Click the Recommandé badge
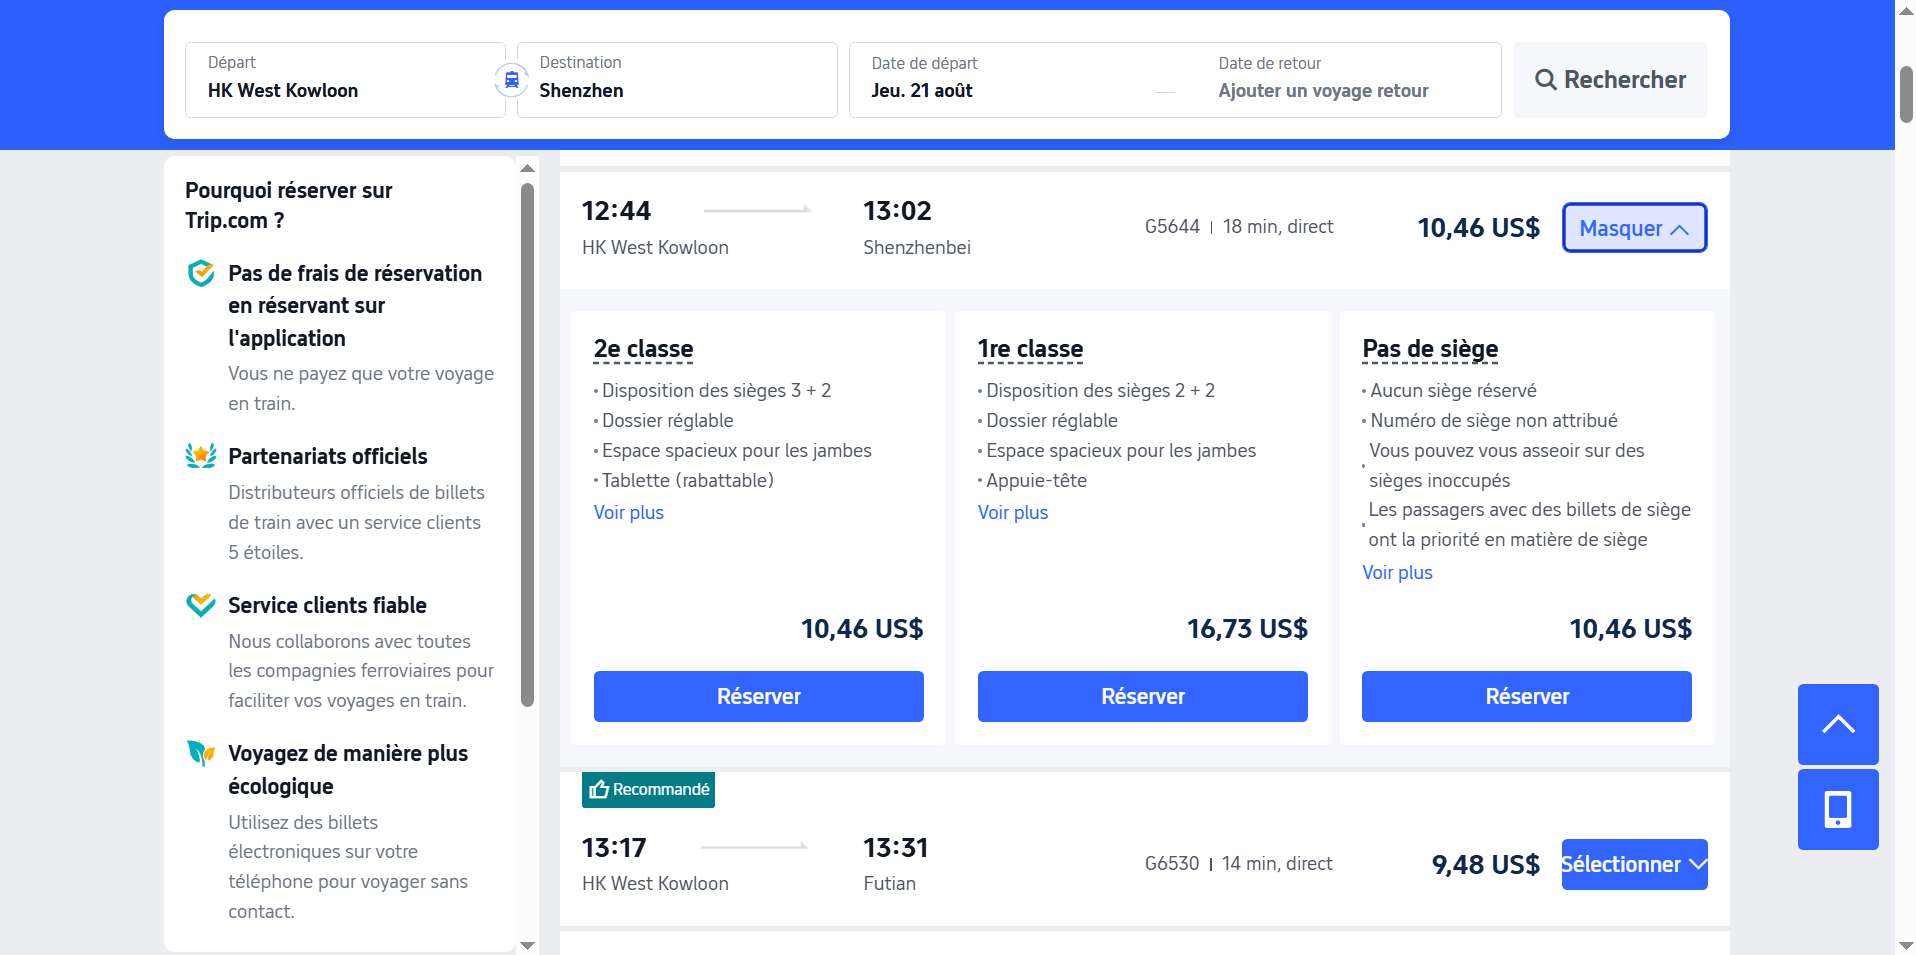The height and width of the screenshot is (955, 1916). pos(648,789)
